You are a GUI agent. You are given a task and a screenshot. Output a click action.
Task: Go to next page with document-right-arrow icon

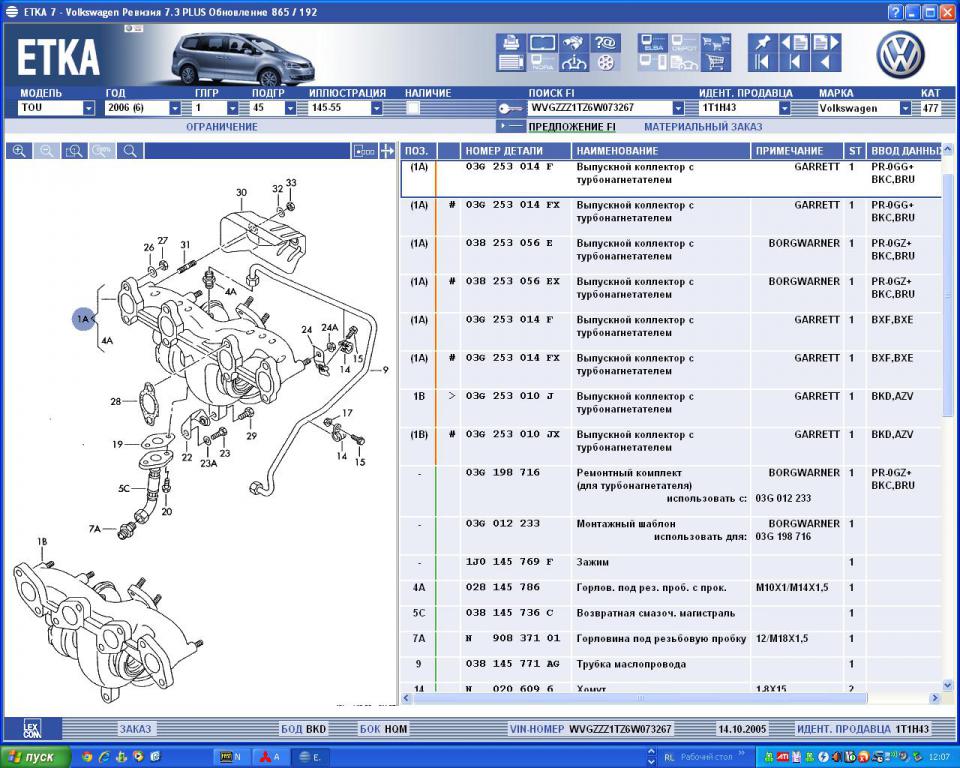tap(826, 43)
